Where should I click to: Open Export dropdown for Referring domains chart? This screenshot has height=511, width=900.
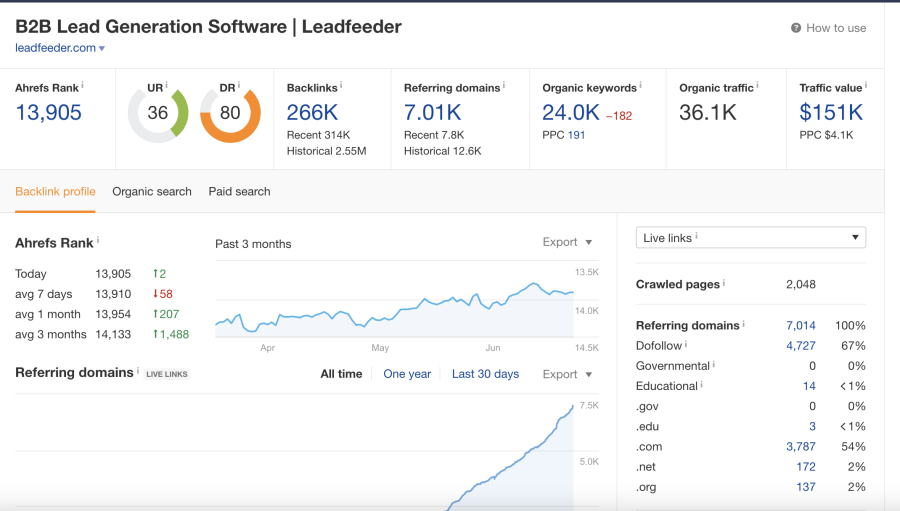pos(567,374)
